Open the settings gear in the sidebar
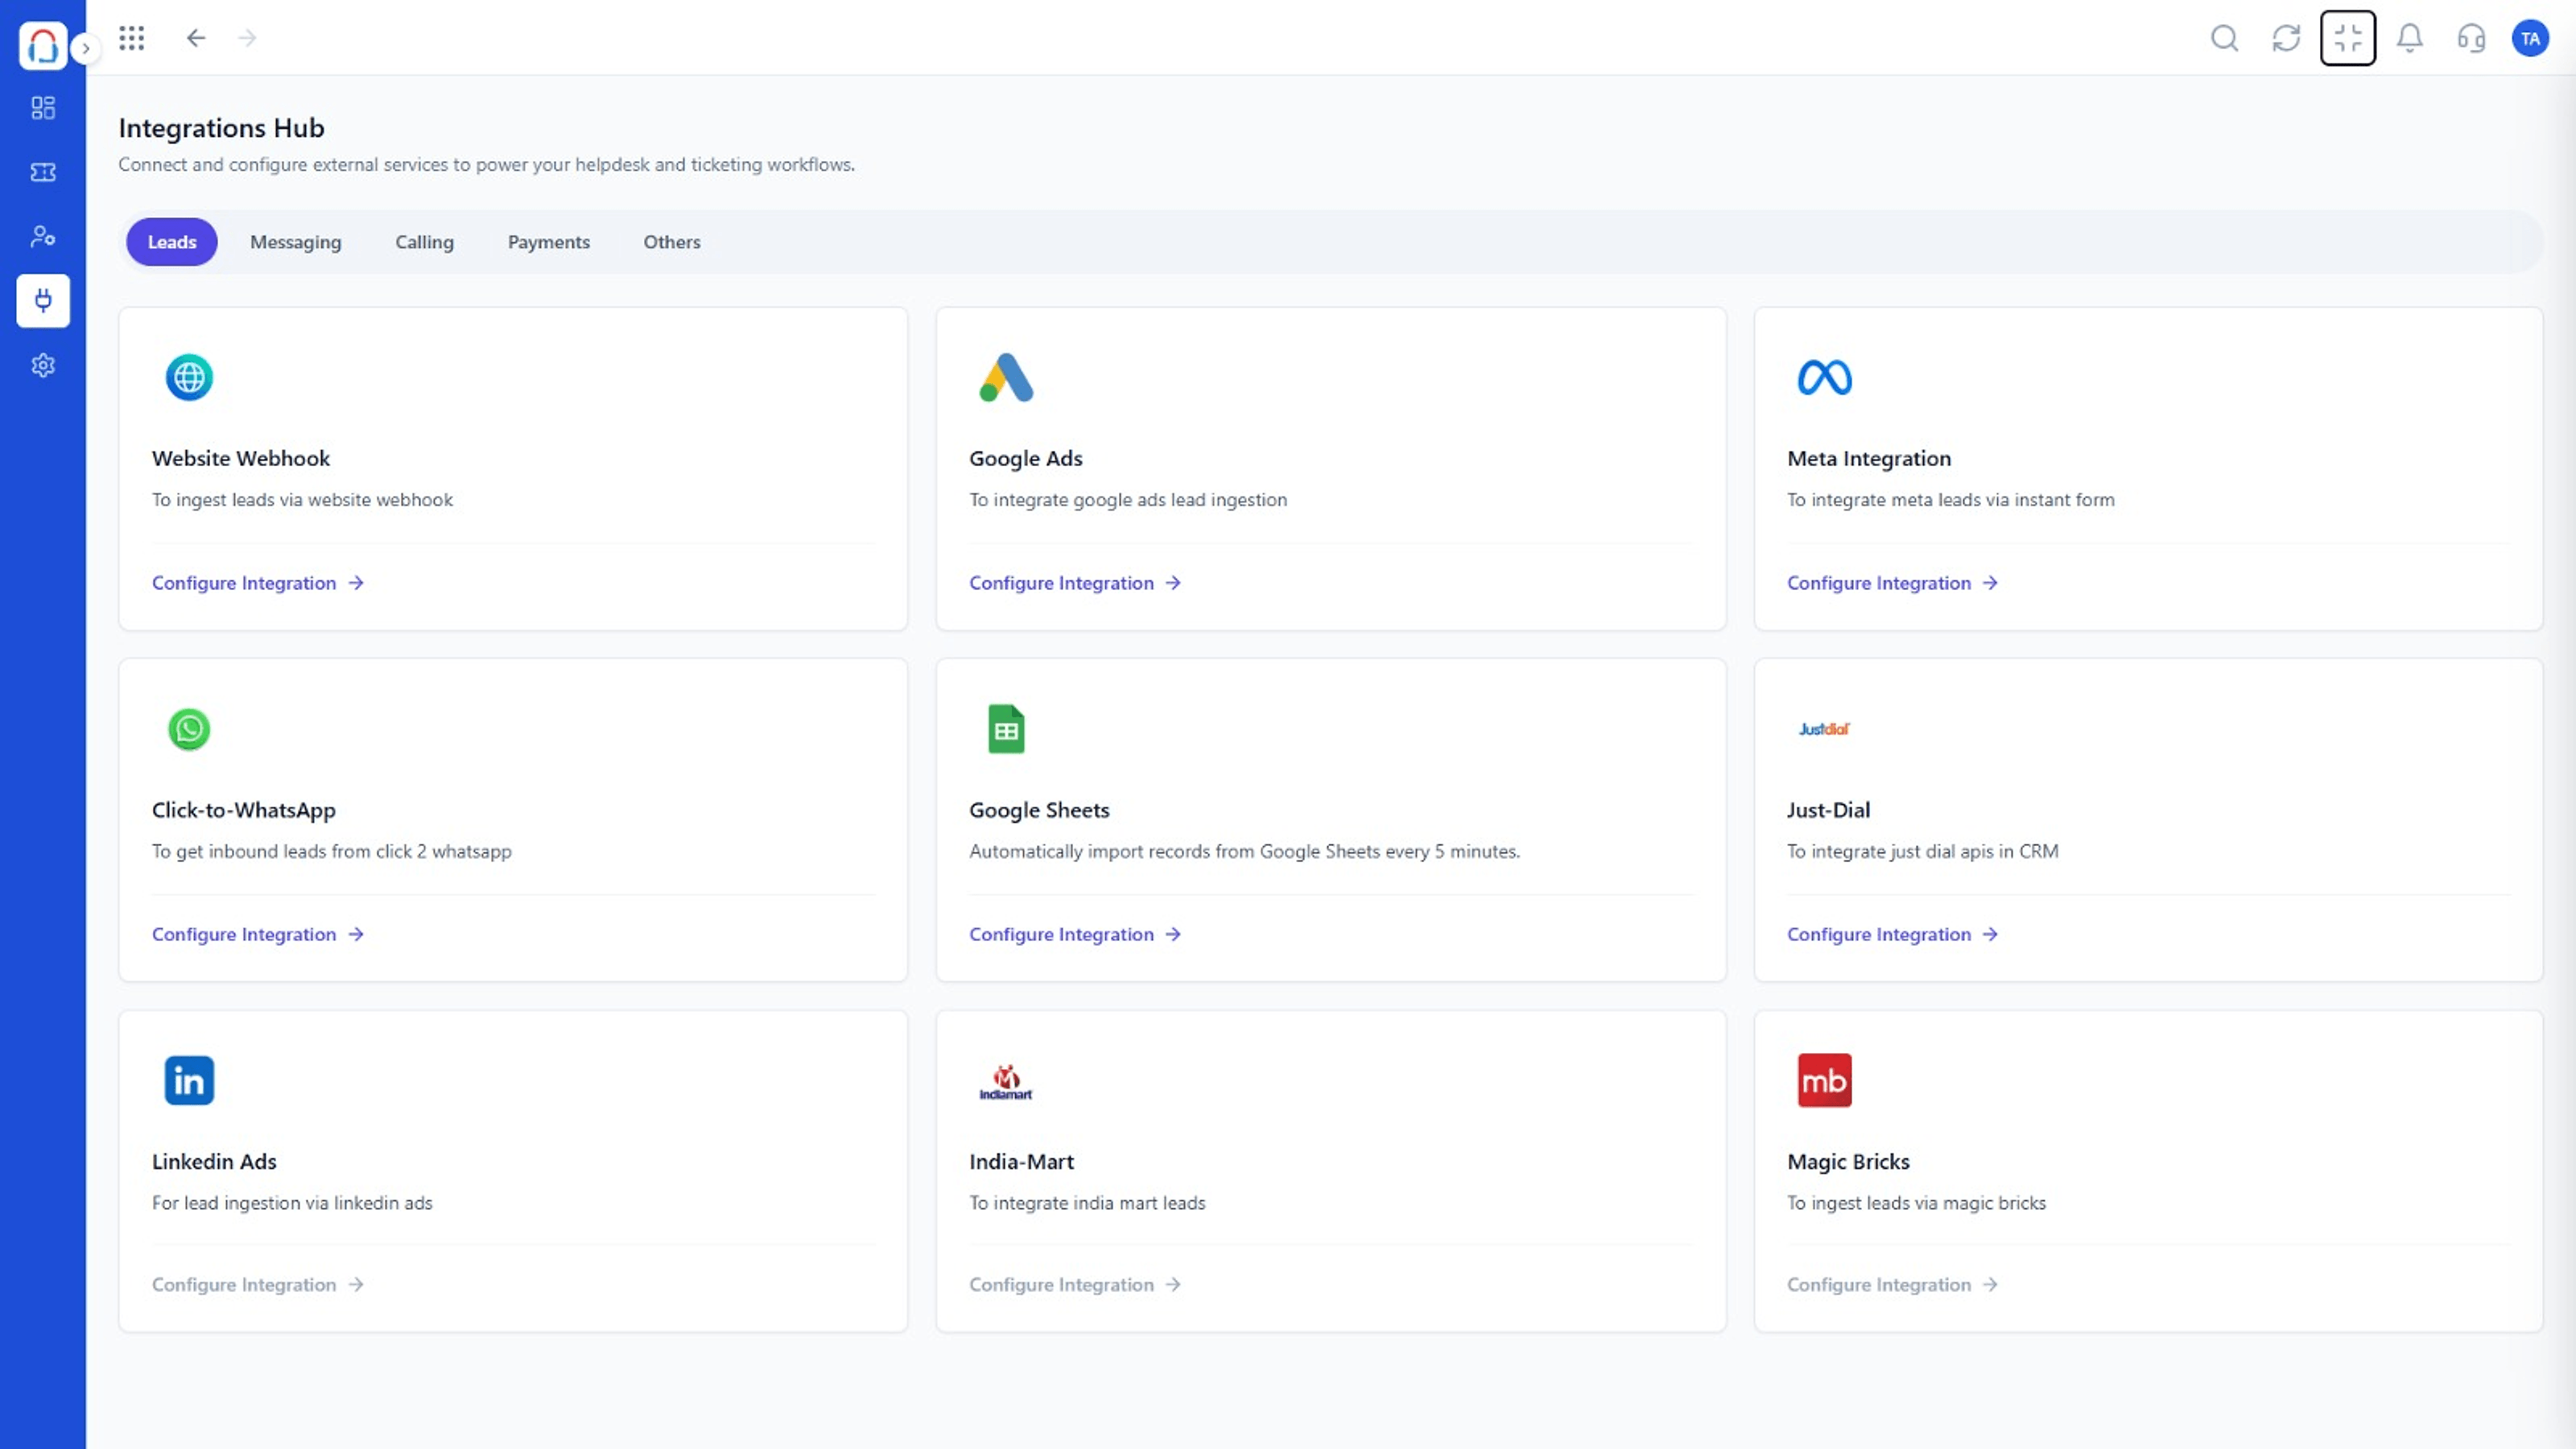Screen dimensions: 2576x1449 pyautogui.click(x=43, y=365)
